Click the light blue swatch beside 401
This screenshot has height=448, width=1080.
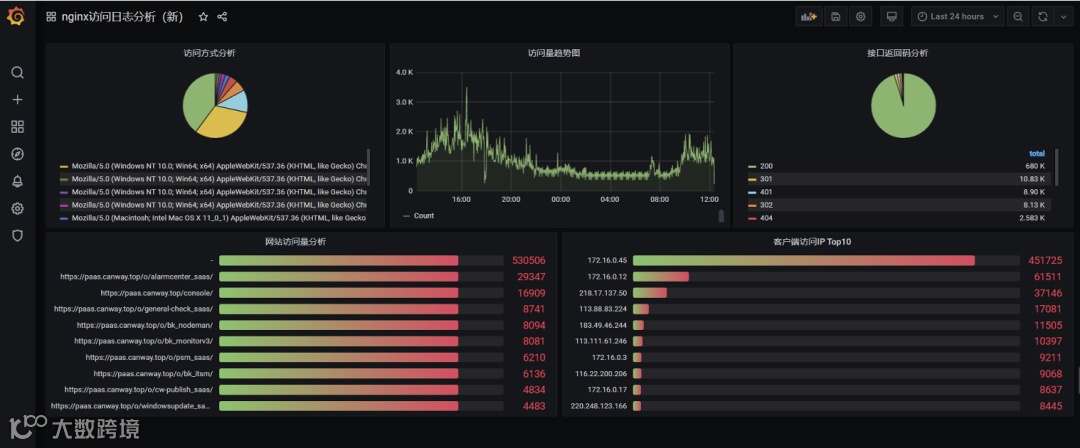pyautogui.click(x=752, y=192)
